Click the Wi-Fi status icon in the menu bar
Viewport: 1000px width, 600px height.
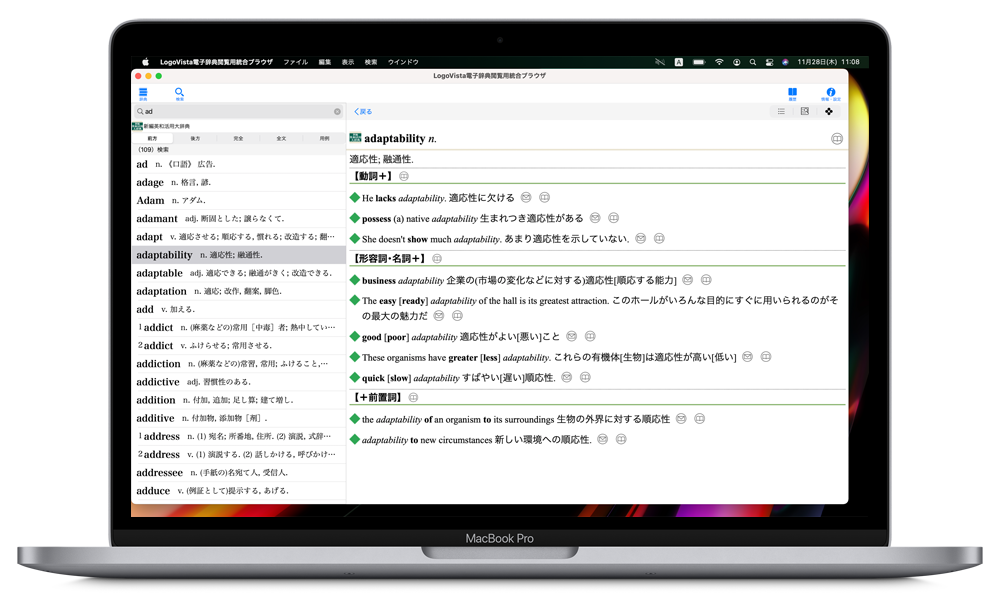(719, 62)
